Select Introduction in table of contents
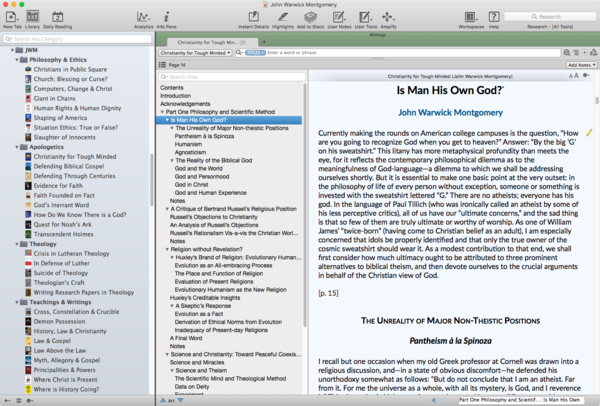600x406 pixels. tap(175, 96)
